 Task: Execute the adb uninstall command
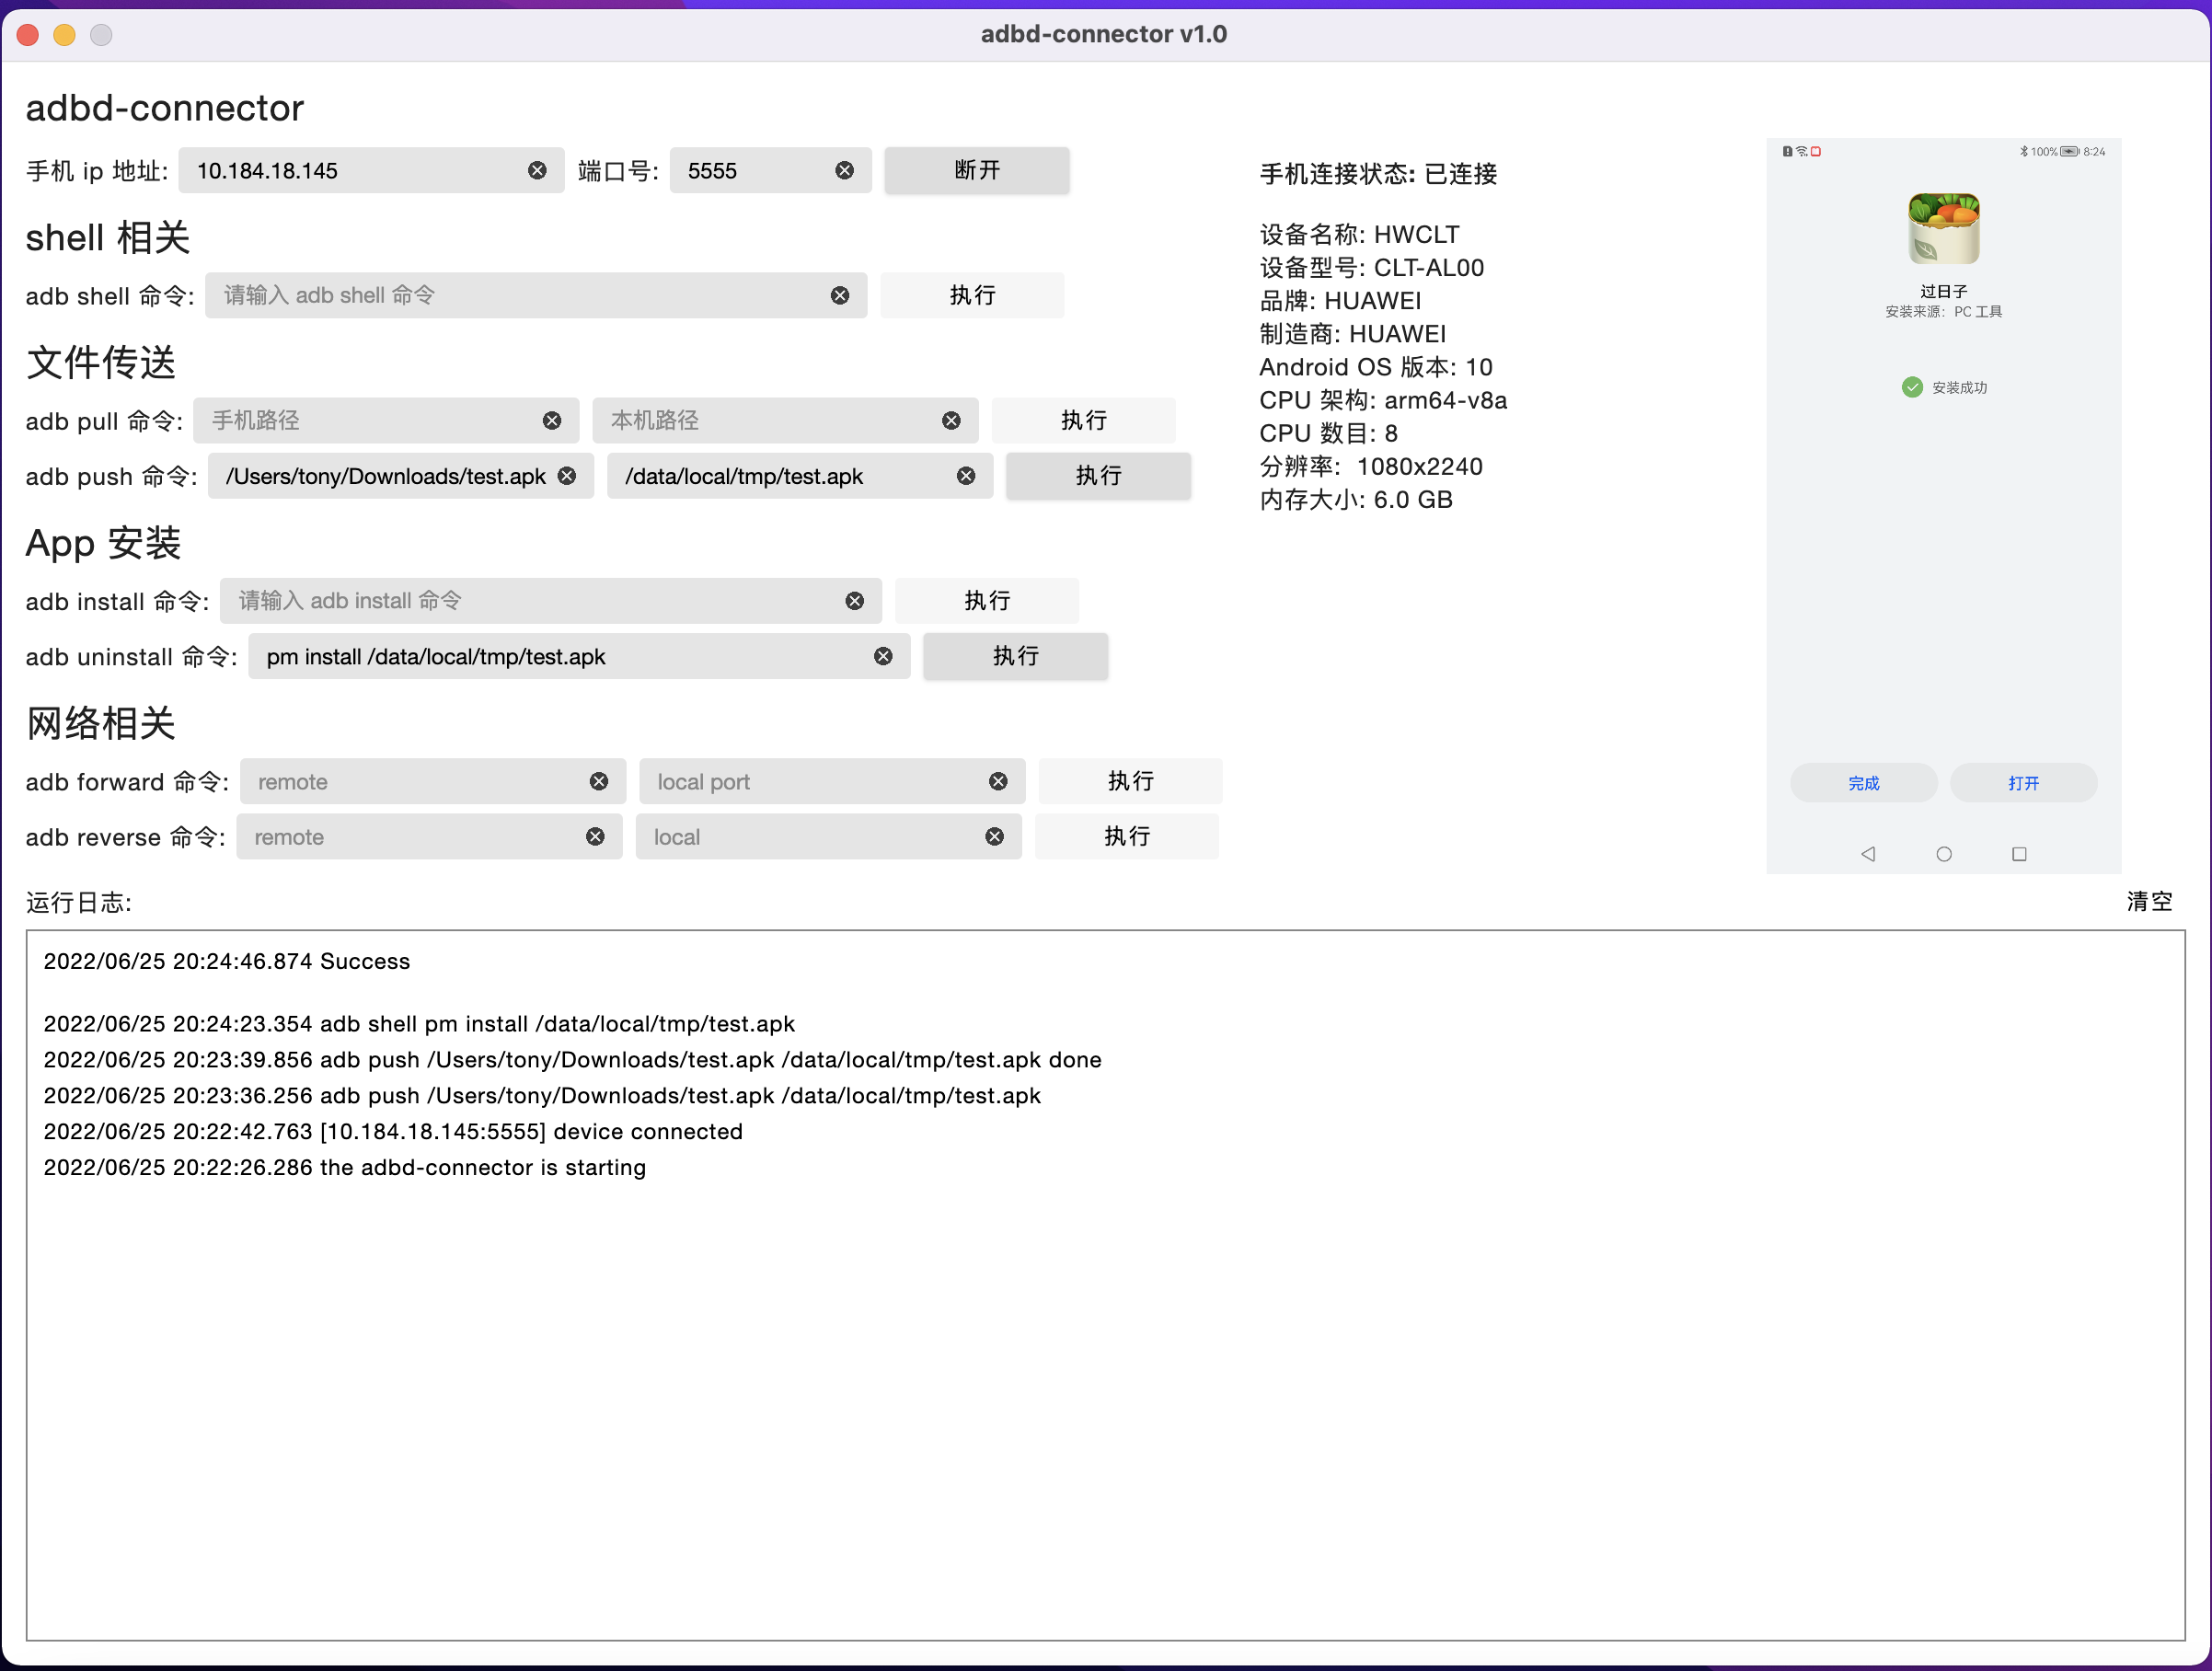pos(1014,657)
